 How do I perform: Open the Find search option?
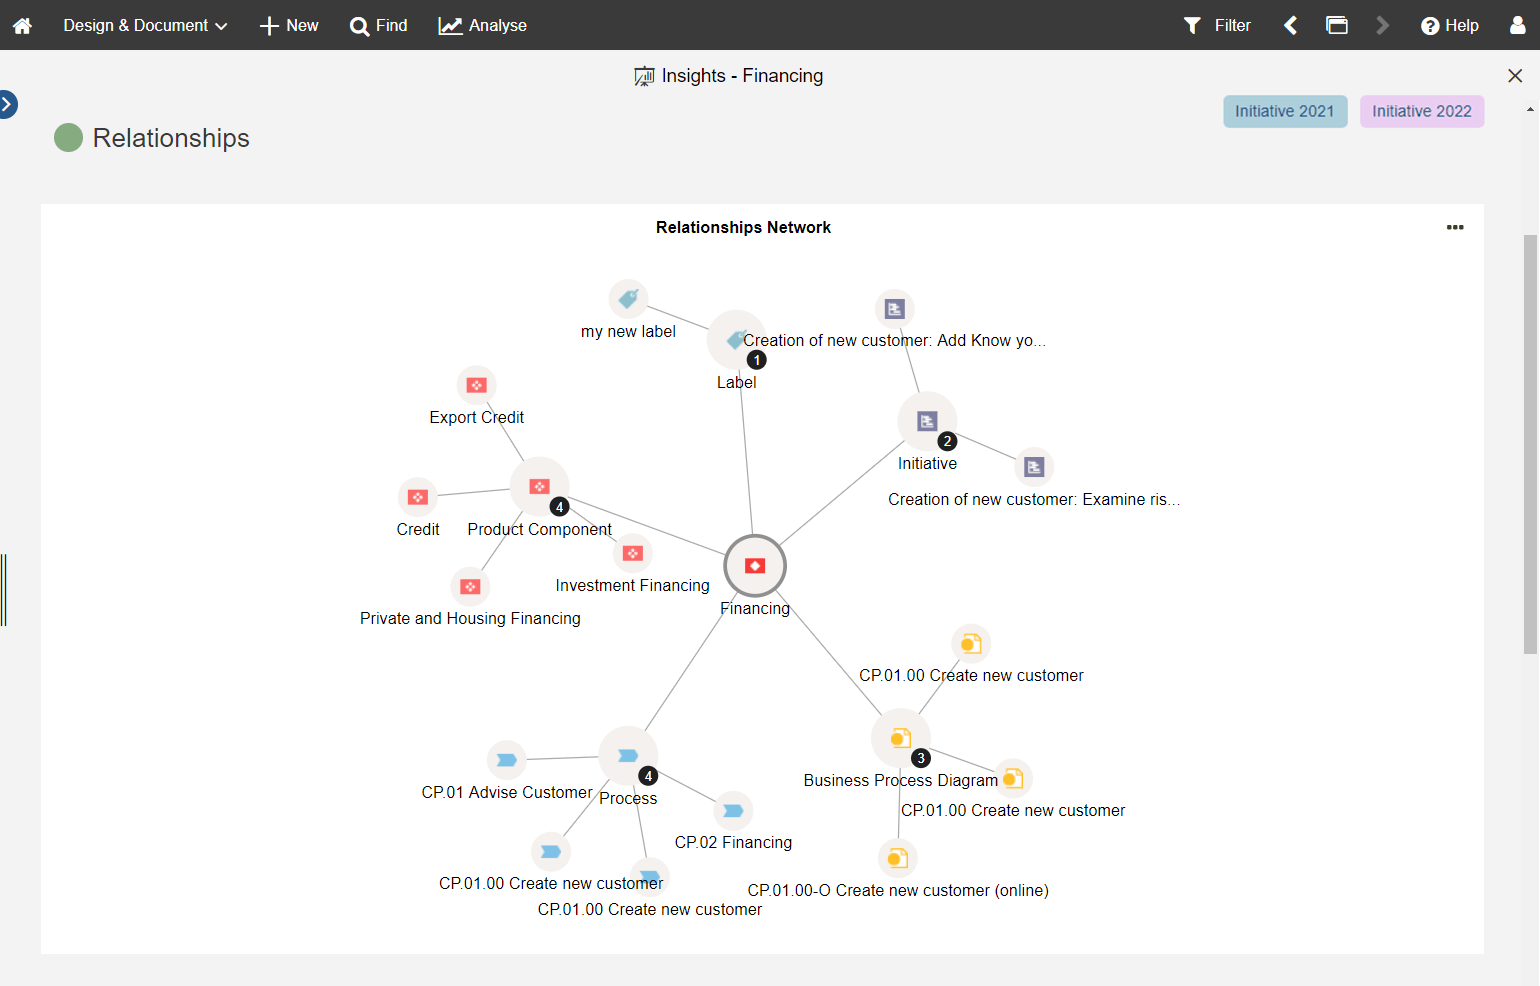[x=379, y=25]
